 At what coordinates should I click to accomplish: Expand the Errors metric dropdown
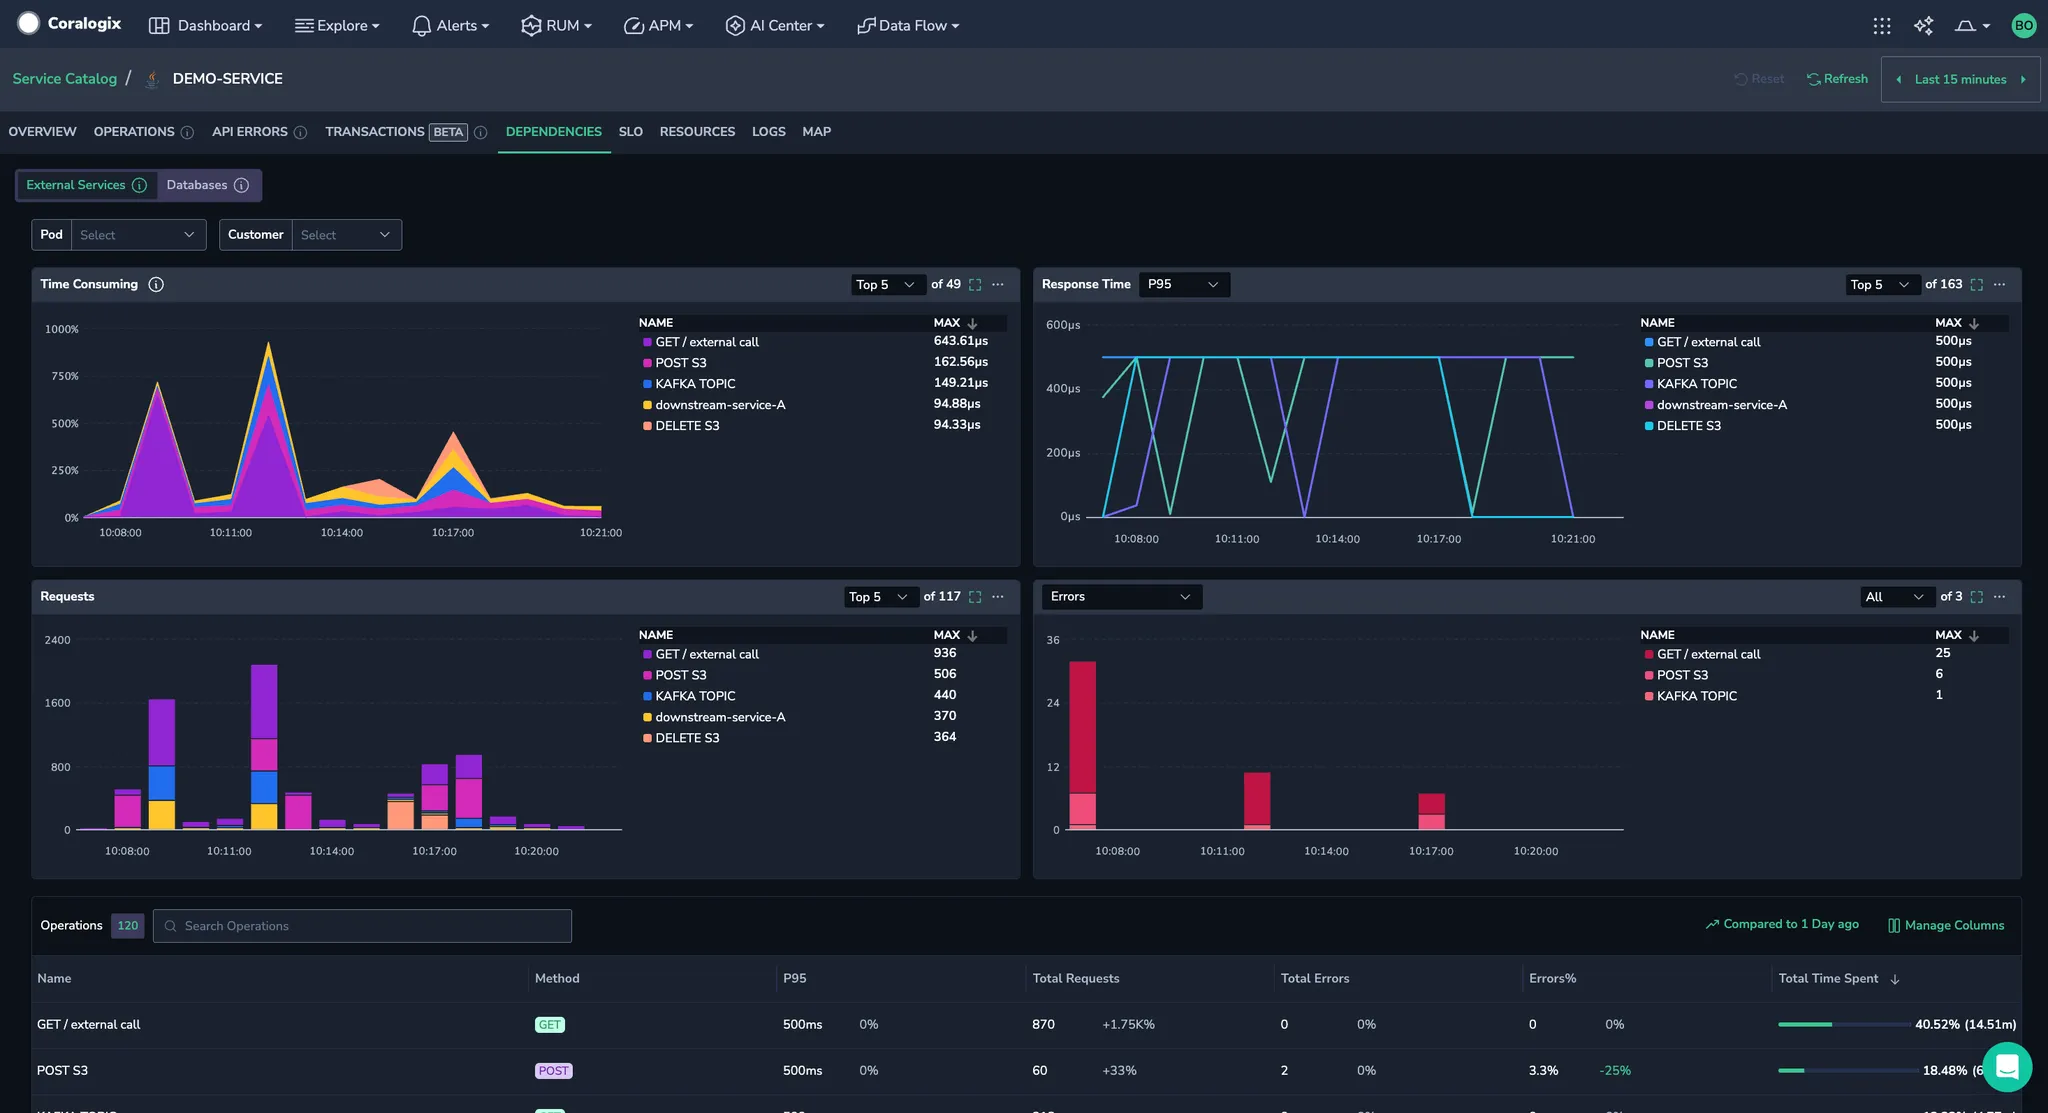tap(1120, 597)
